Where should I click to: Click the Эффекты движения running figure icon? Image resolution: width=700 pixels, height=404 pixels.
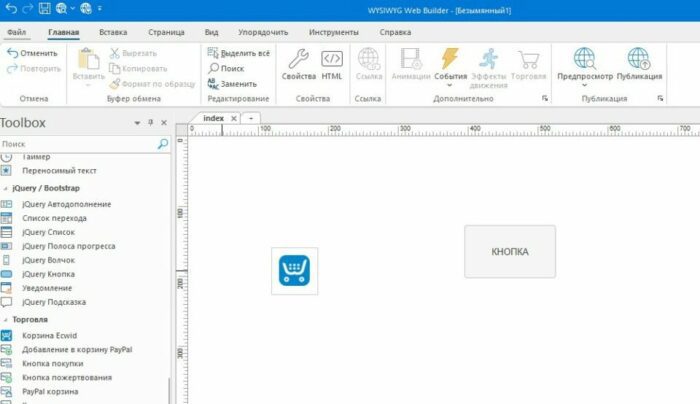click(x=488, y=59)
